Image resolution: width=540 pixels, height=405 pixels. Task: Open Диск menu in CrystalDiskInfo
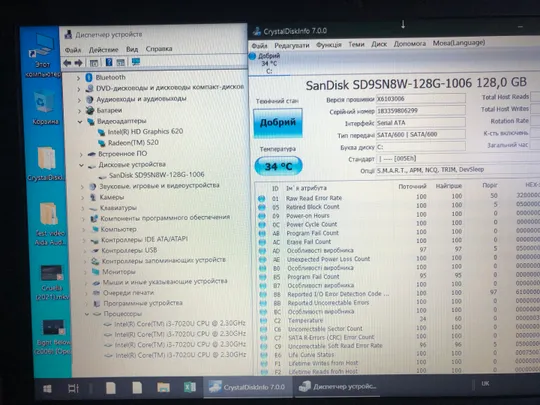click(379, 44)
